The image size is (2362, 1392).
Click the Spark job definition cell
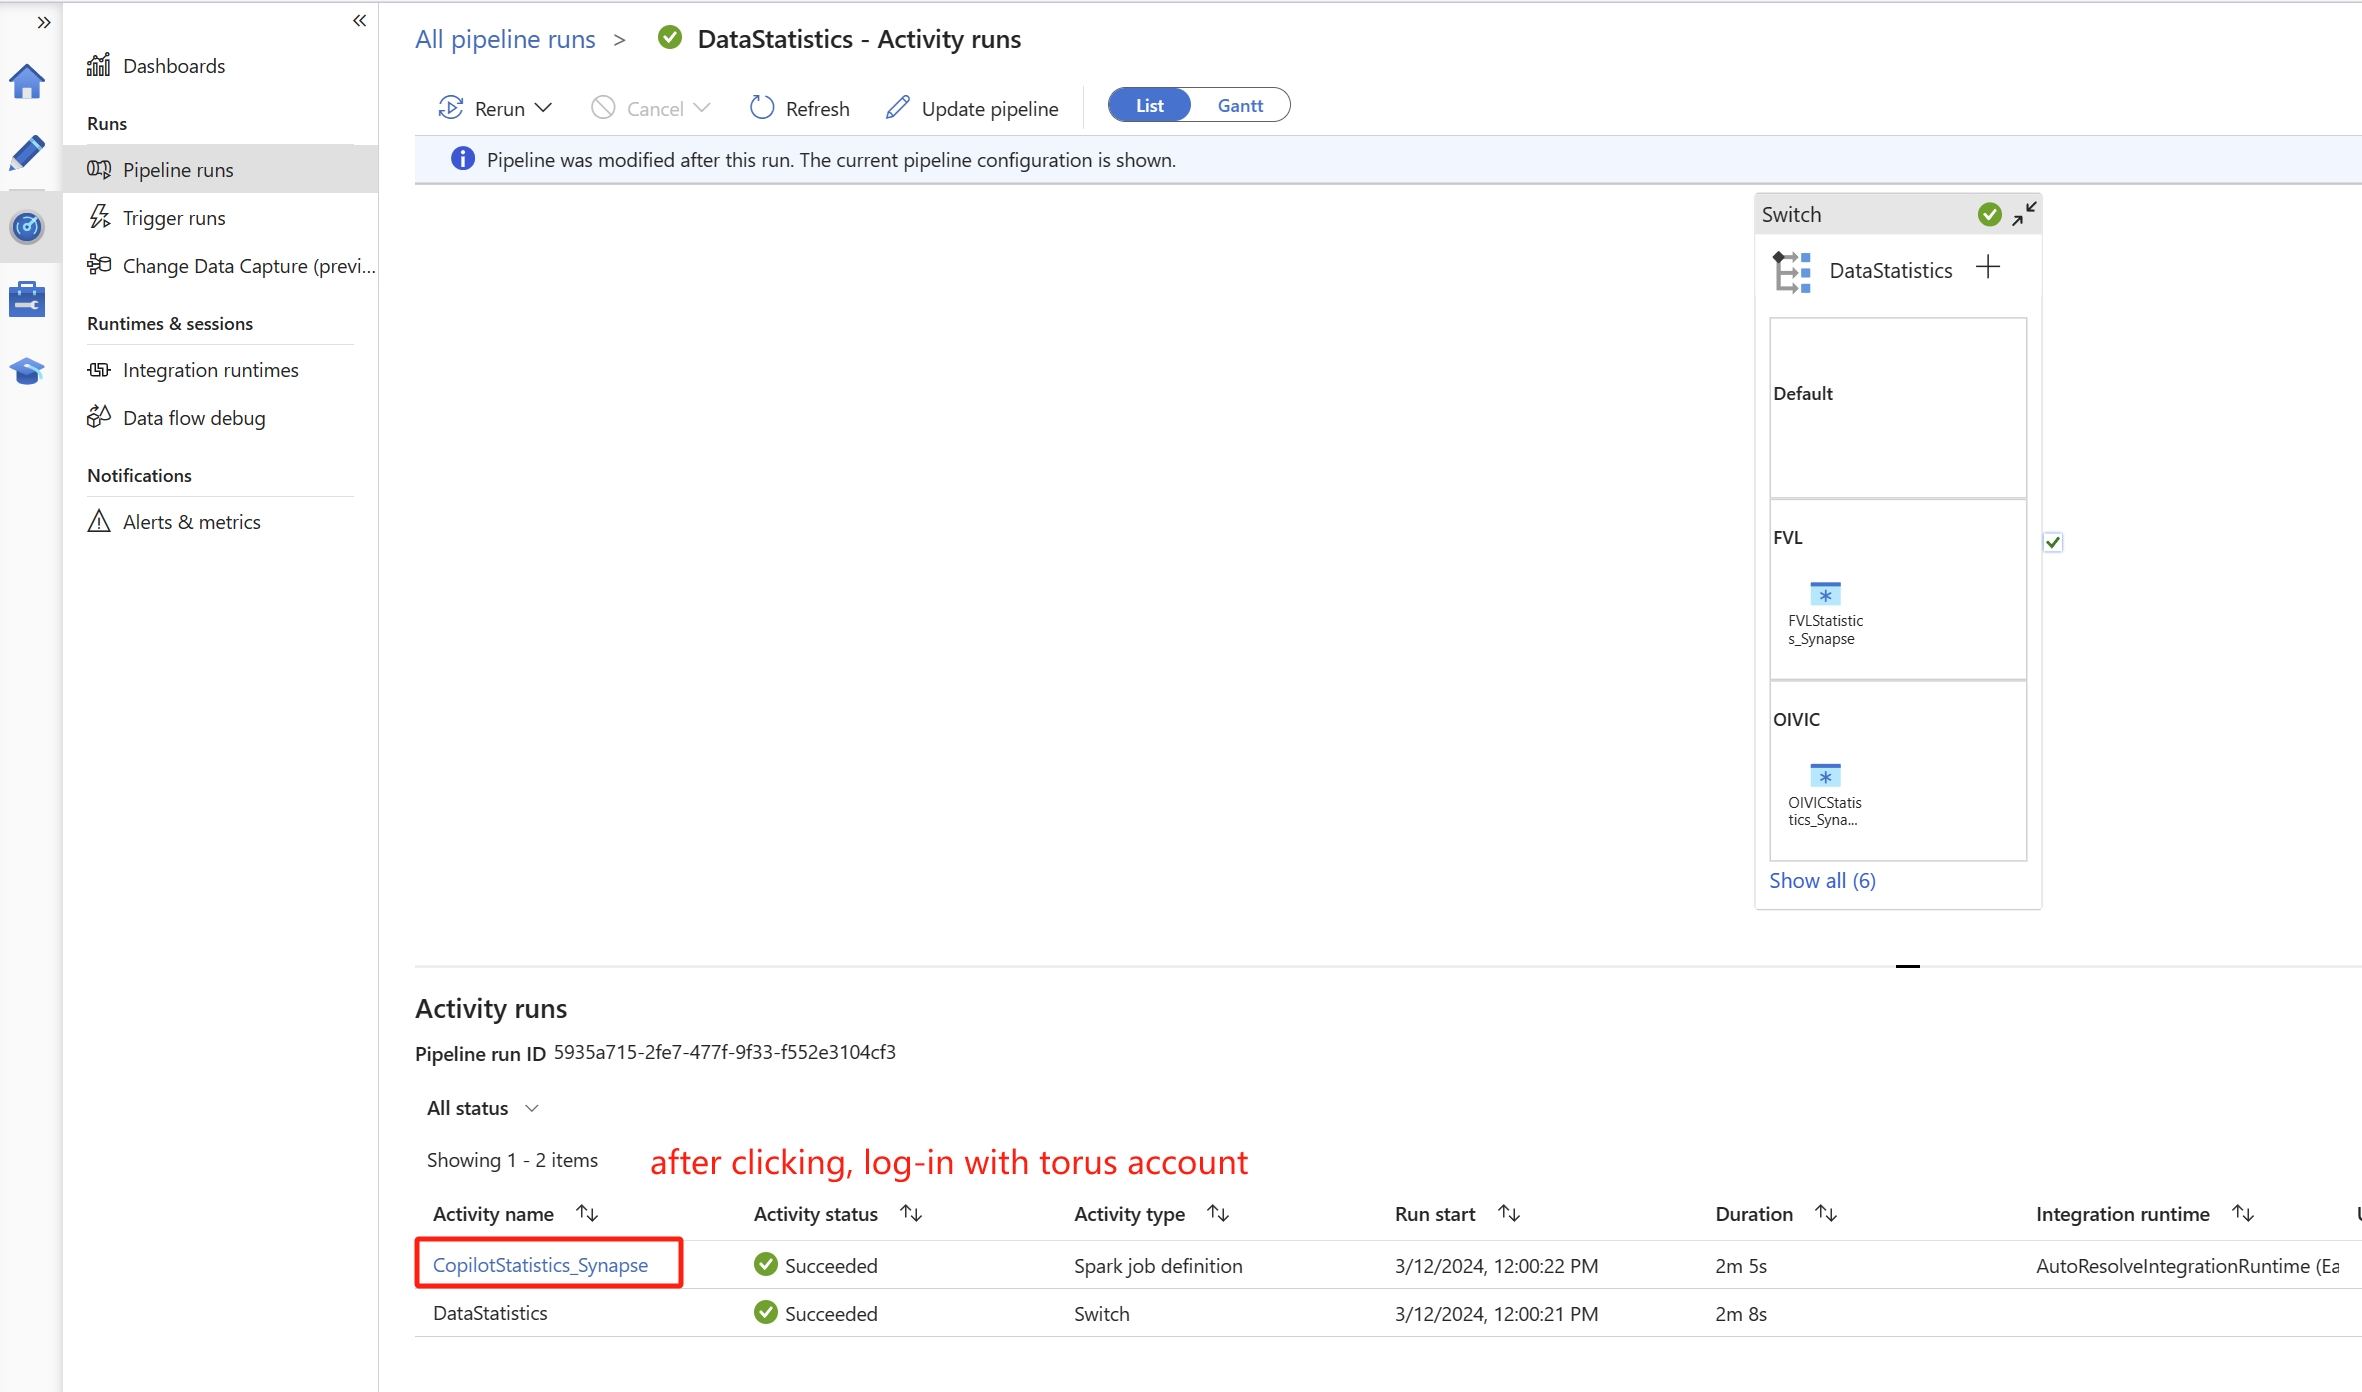(1158, 1265)
